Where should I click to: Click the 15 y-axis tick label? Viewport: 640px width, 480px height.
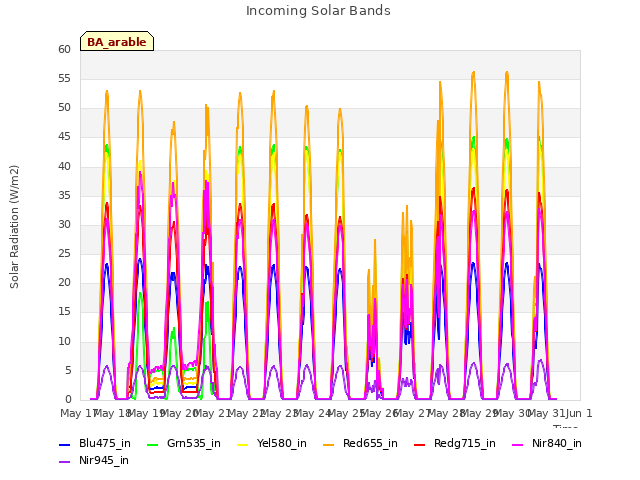64,312
